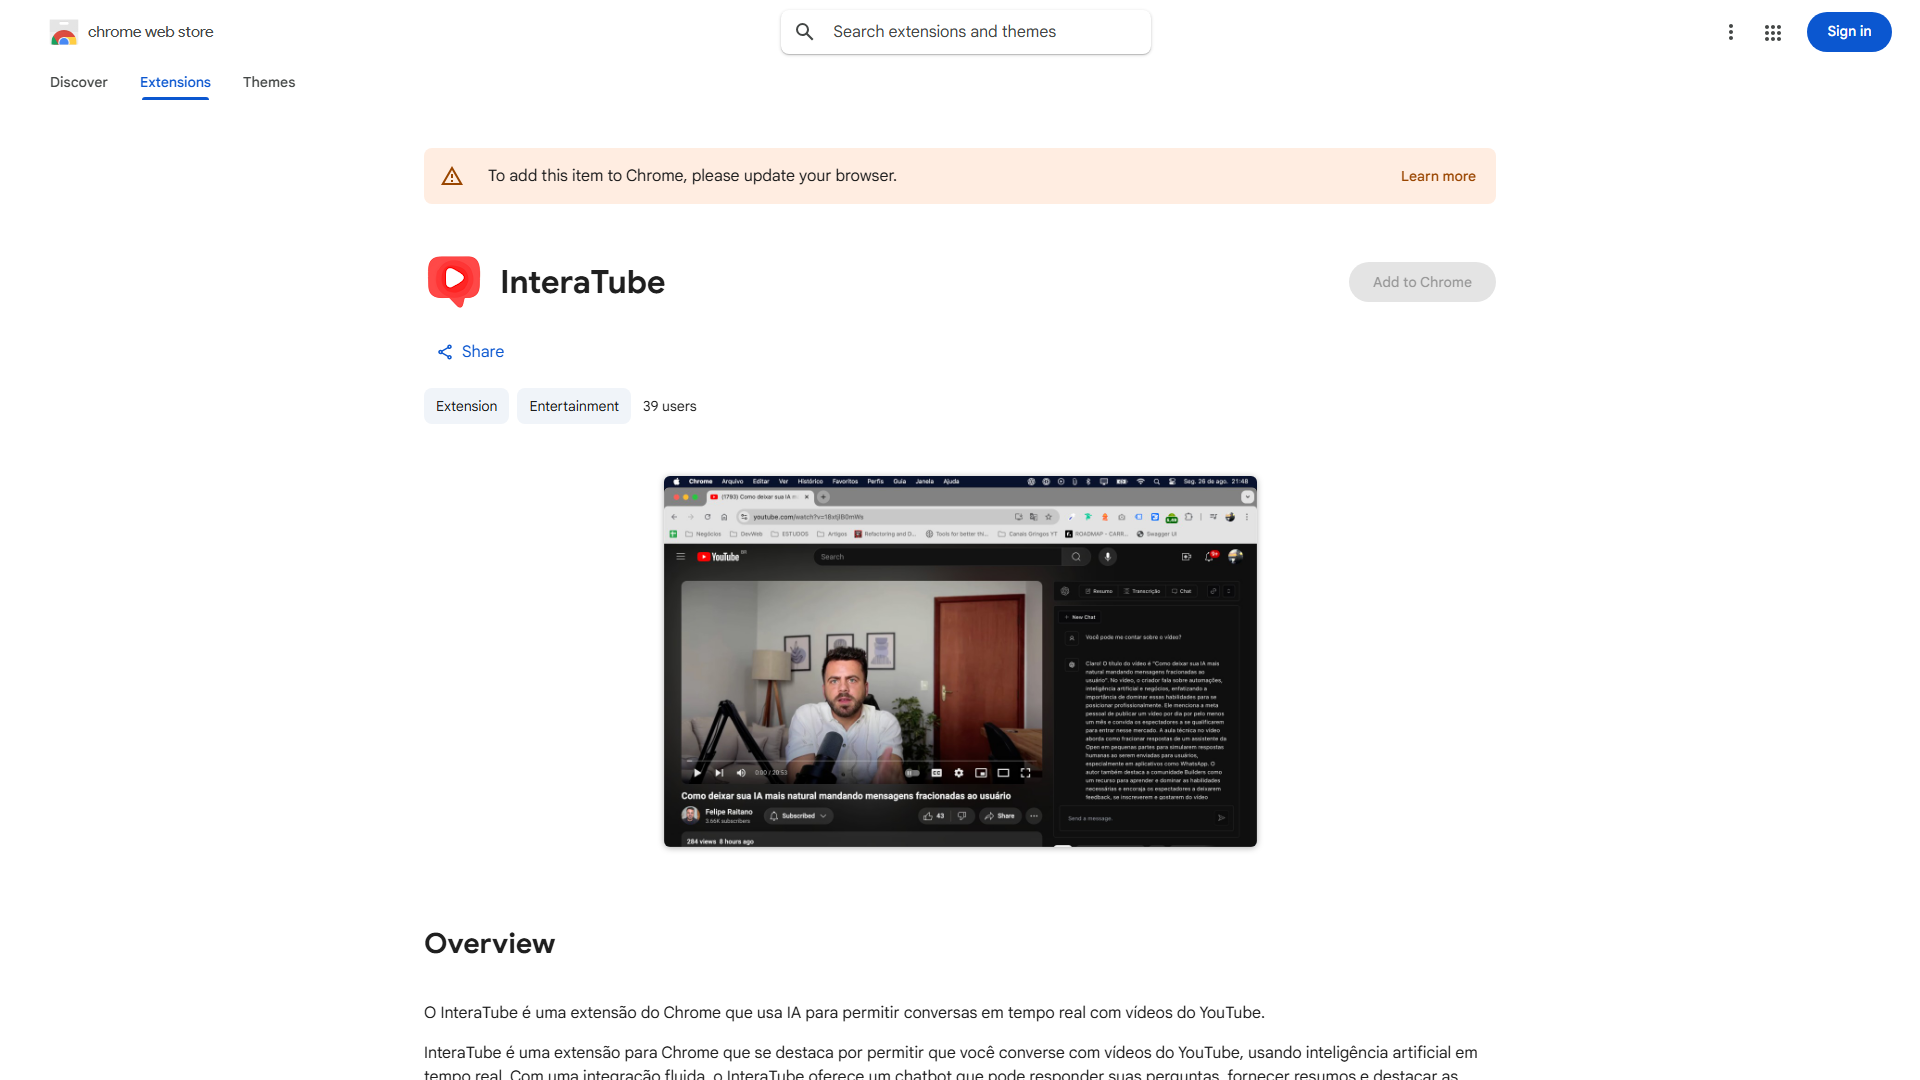Click the chrome web store rainbow logo
This screenshot has height=1080, width=1920.
(64, 32)
